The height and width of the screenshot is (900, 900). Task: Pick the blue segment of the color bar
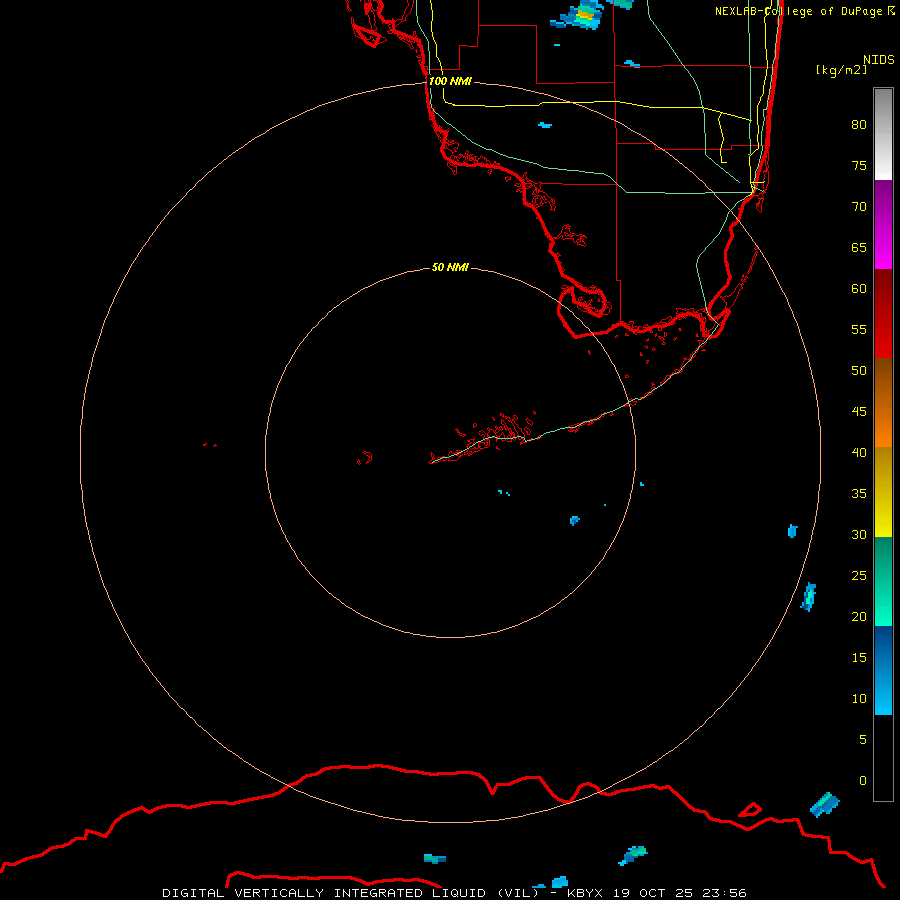883,670
